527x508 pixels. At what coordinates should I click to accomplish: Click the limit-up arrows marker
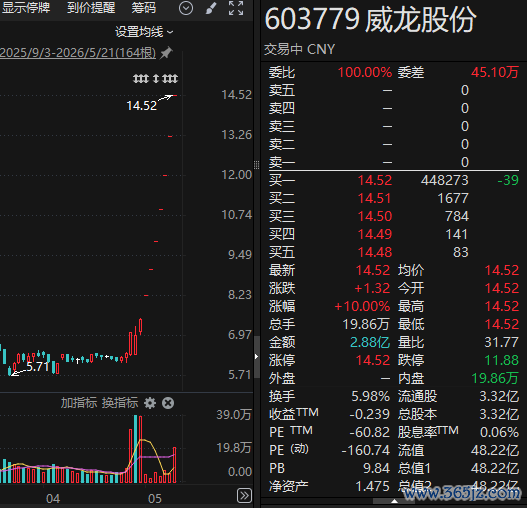click(x=155, y=79)
